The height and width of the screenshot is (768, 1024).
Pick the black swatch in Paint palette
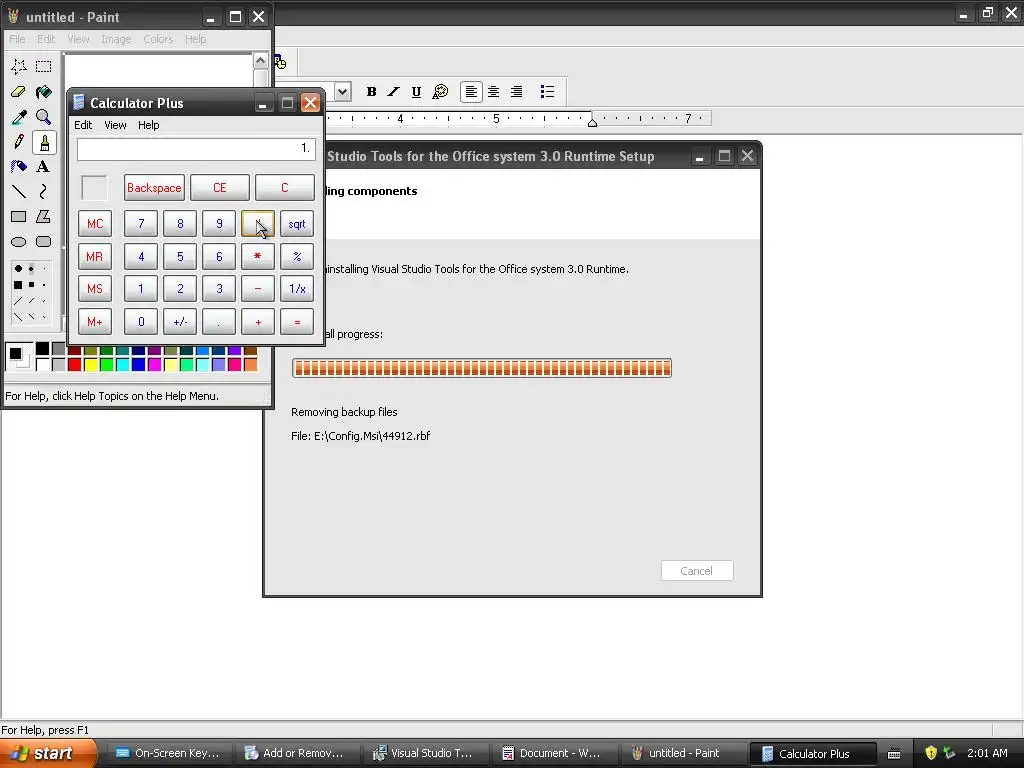pos(42,349)
